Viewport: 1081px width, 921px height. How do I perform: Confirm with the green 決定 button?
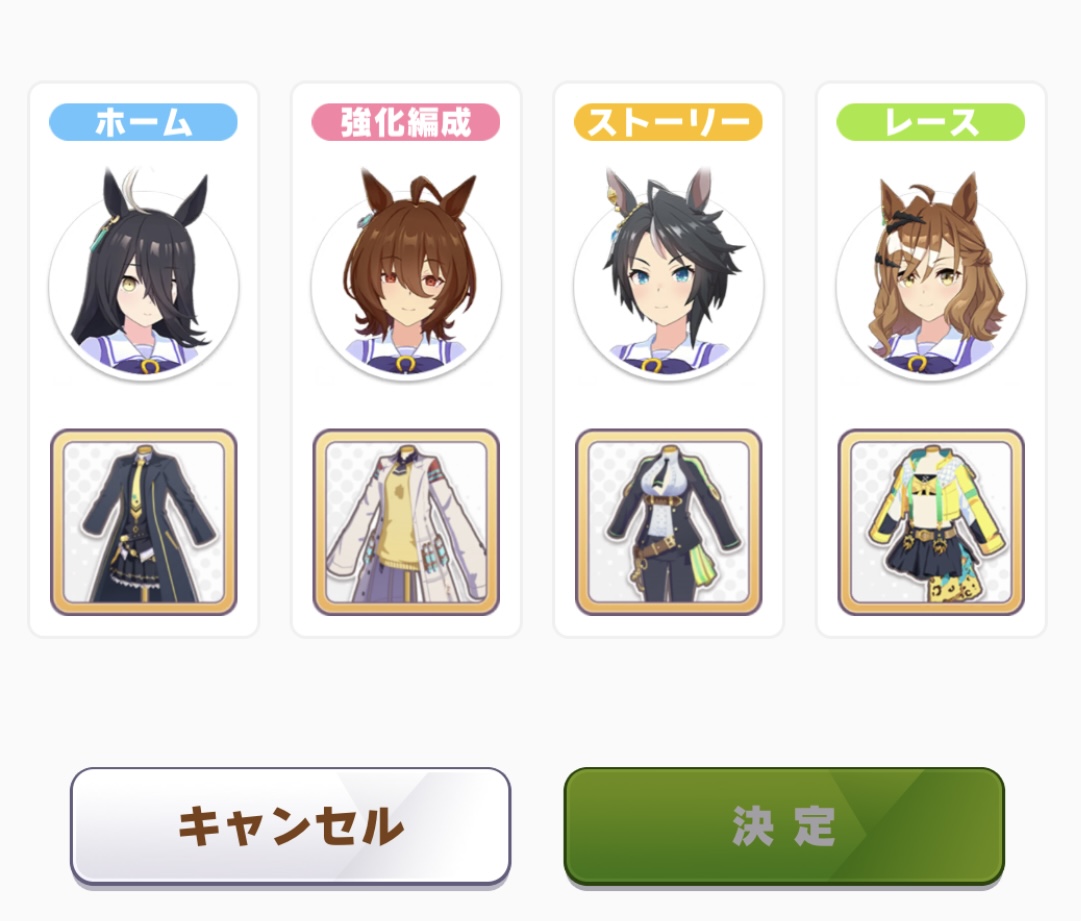(784, 826)
